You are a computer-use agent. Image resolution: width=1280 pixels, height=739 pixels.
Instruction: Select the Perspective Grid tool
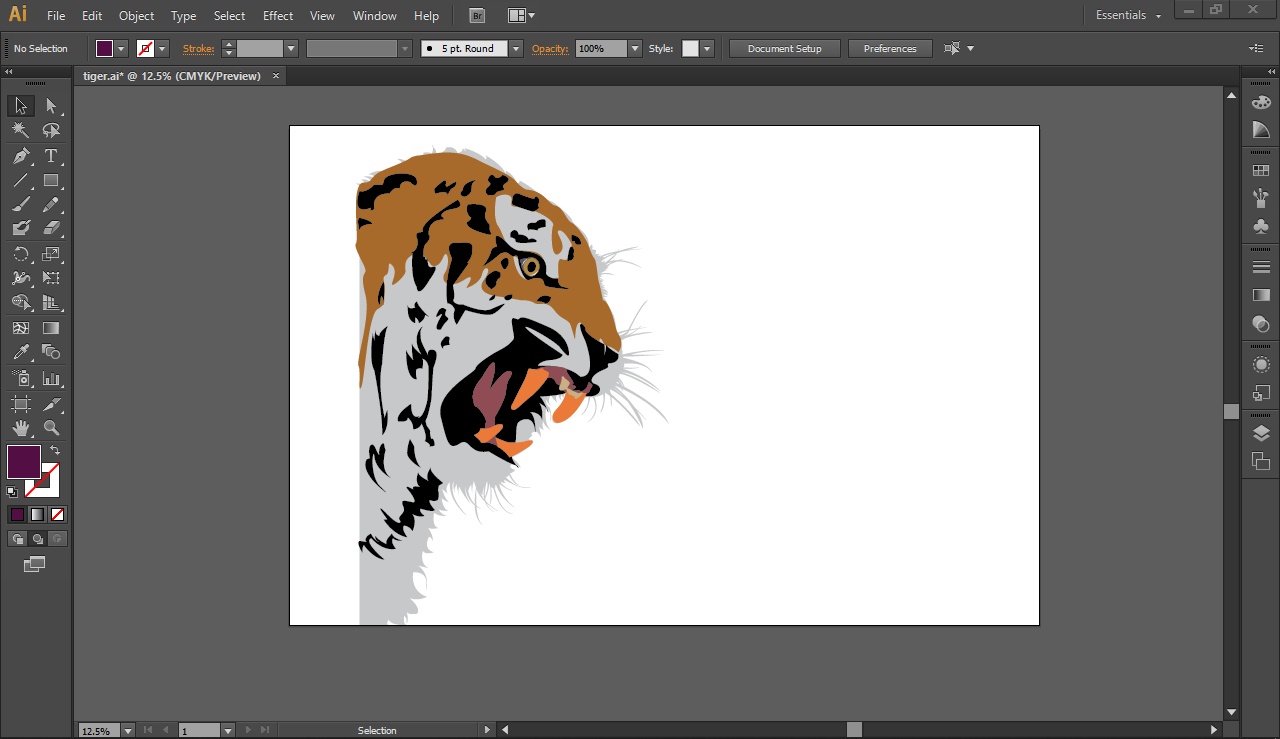pos(51,303)
